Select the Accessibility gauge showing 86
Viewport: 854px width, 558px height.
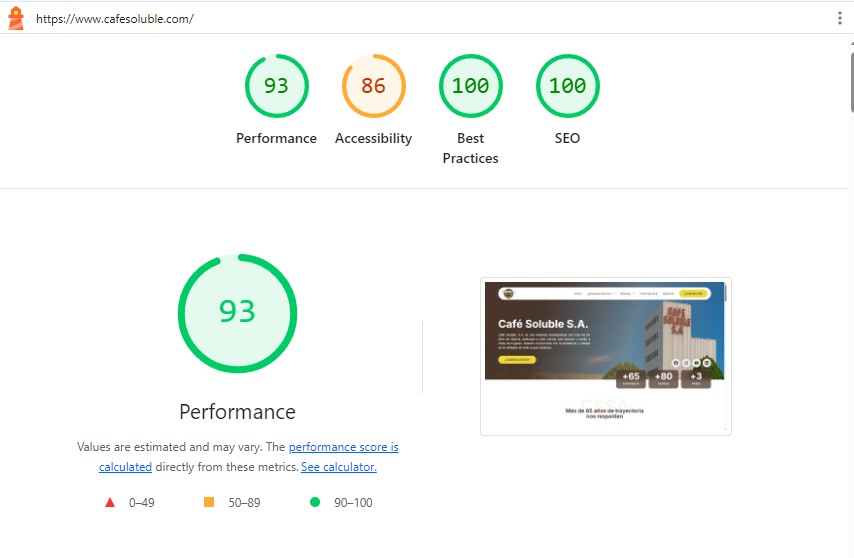[373, 86]
